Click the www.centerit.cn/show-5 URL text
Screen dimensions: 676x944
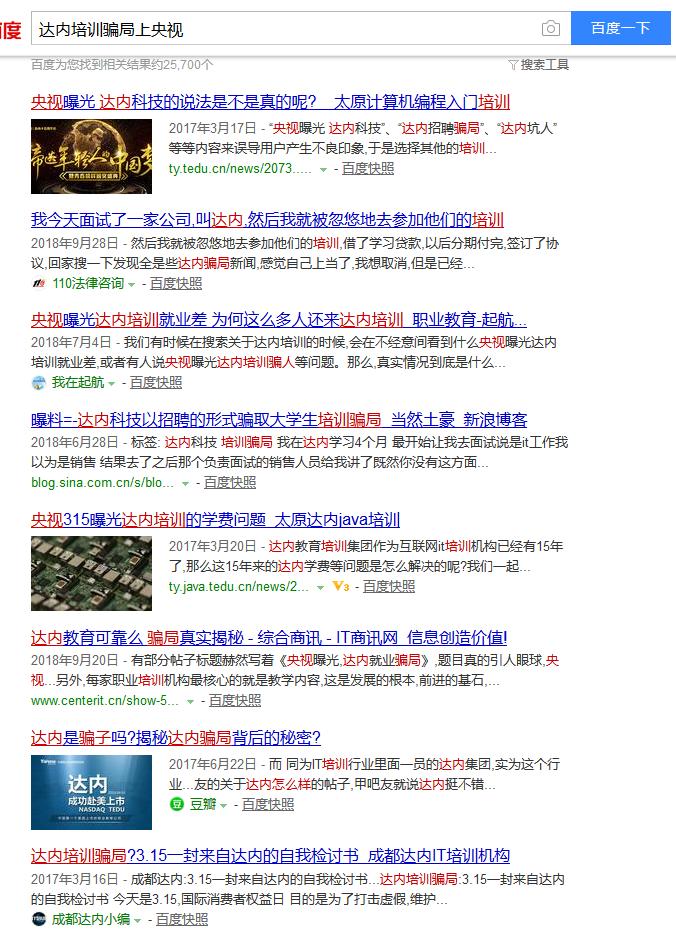[105, 700]
